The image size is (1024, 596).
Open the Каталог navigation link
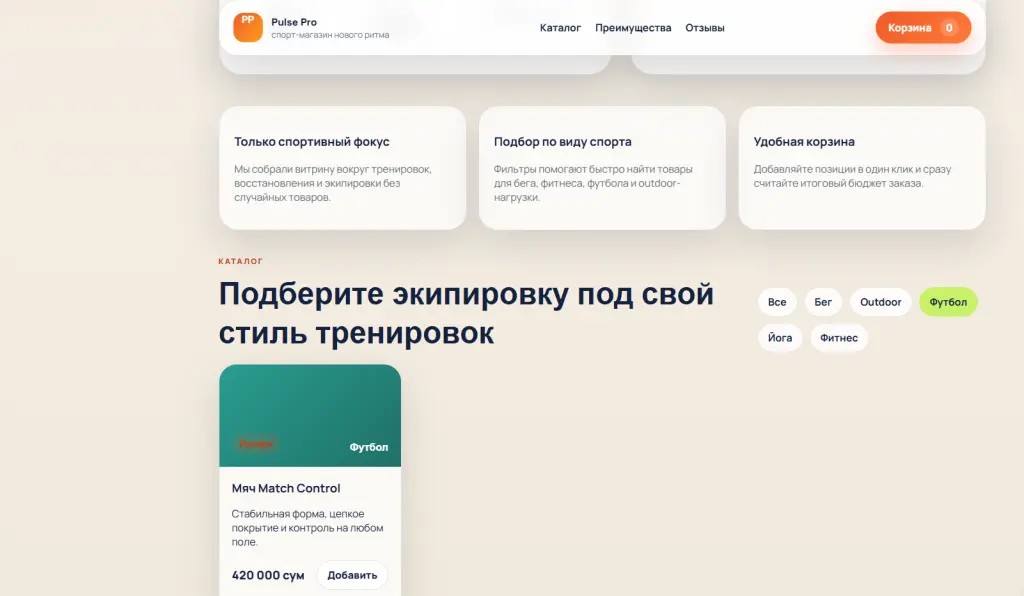coord(560,28)
